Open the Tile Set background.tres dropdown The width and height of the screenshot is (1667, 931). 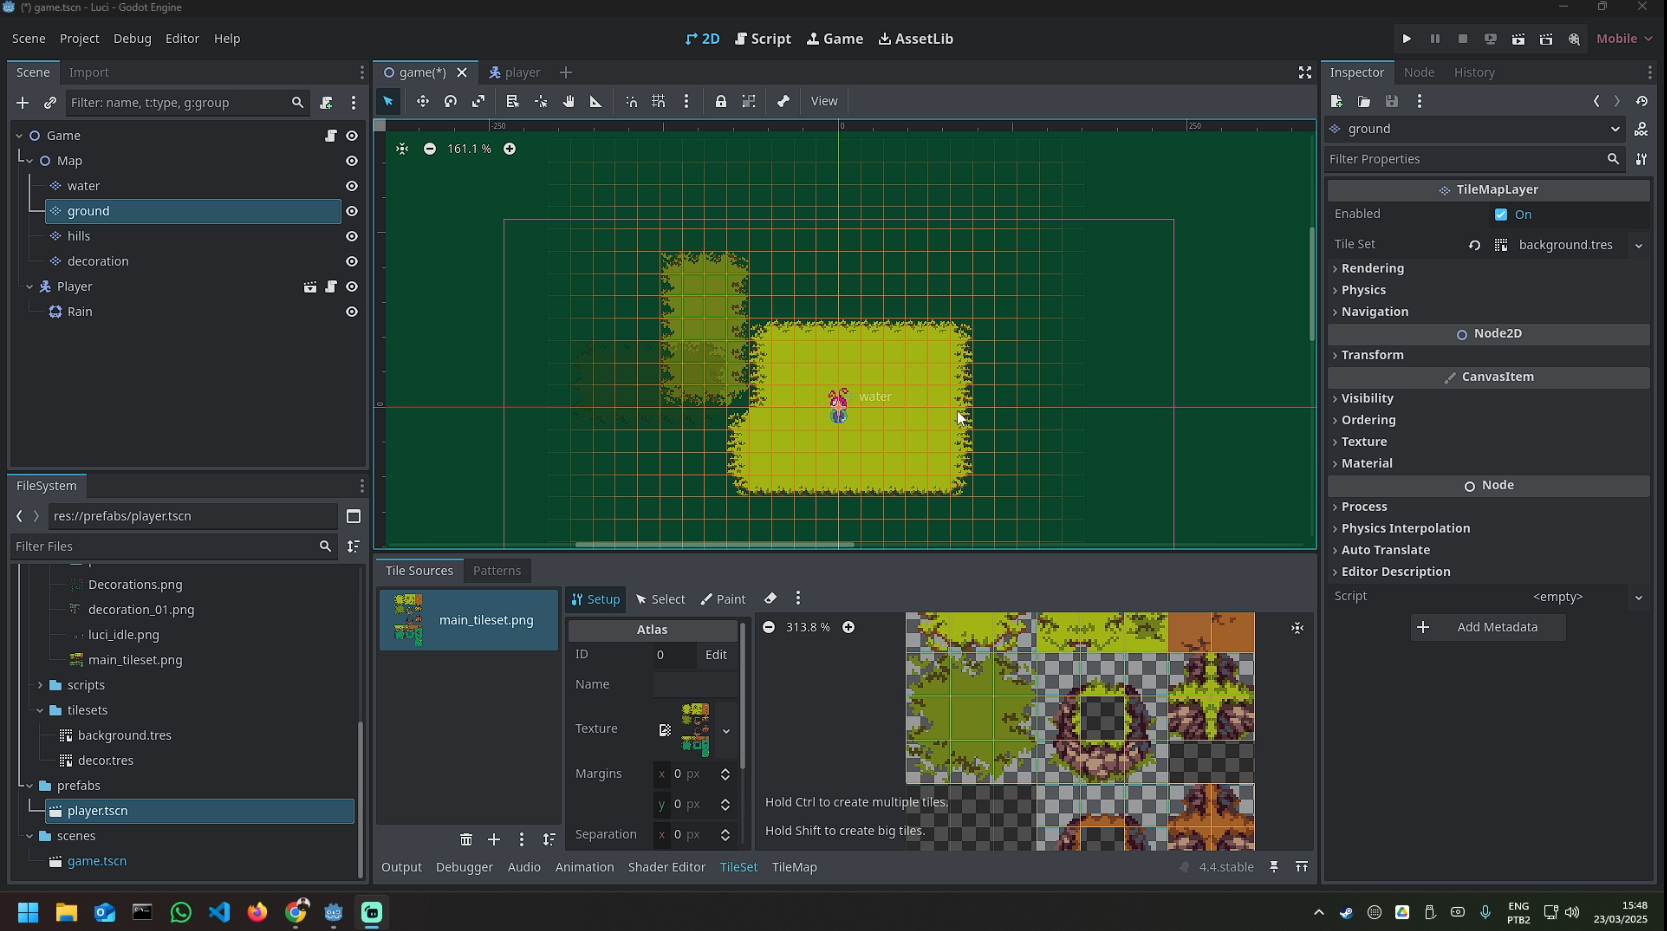(x=1638, y=245)
